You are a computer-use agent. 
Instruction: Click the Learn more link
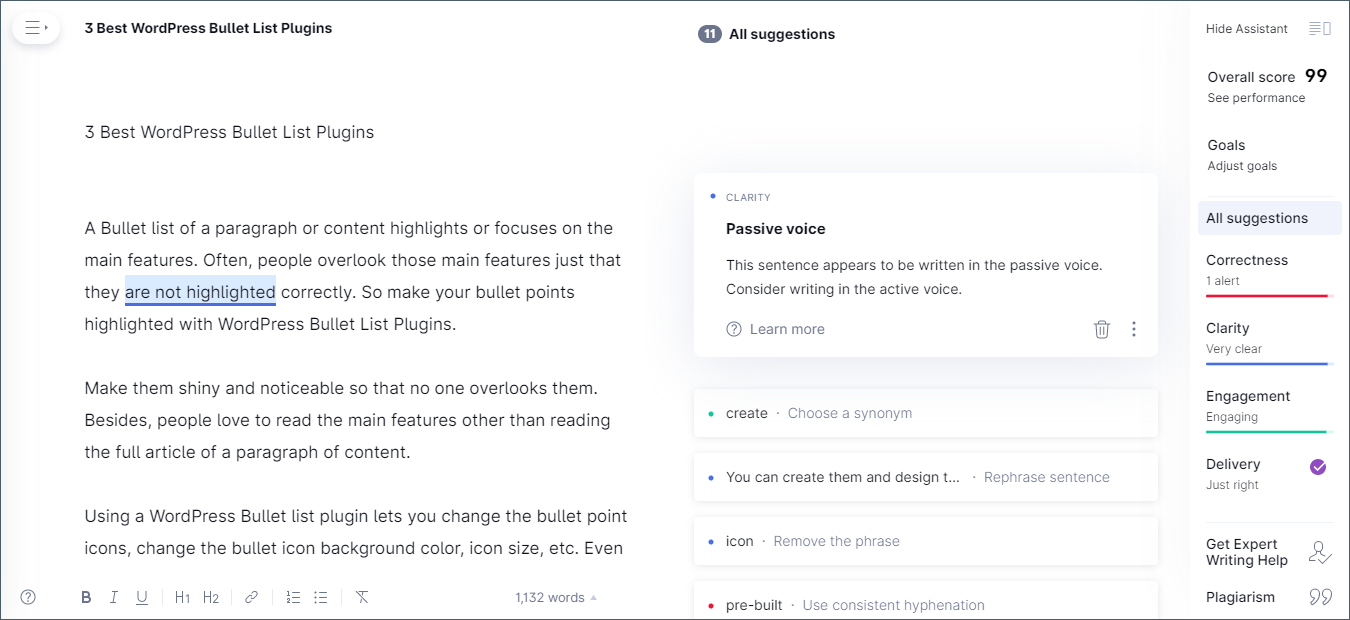click(787, 329)
